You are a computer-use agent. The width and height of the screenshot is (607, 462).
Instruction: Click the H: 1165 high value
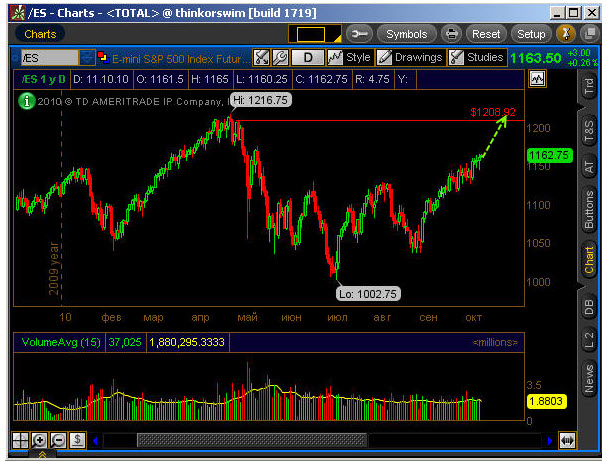[209, 79]
